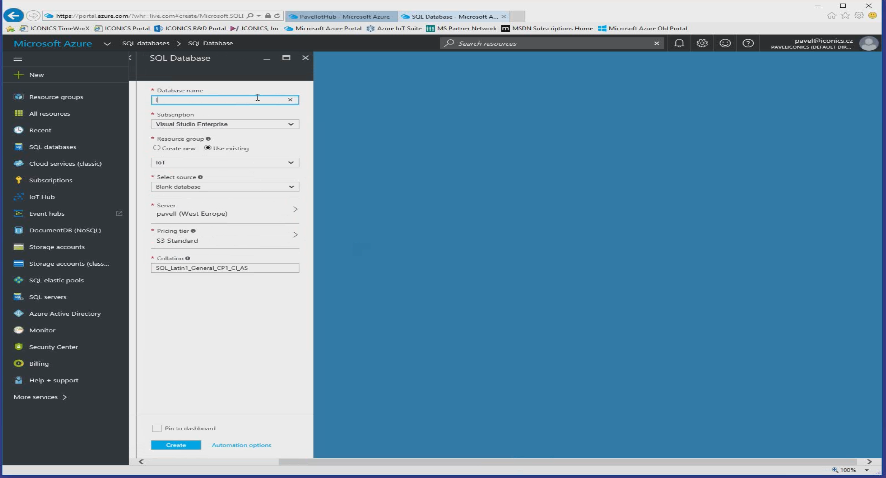Image resolution: width=886 pixels, height=478 pixels.
Task: Click the feedback smiley icon
Action: coord(725,44)
